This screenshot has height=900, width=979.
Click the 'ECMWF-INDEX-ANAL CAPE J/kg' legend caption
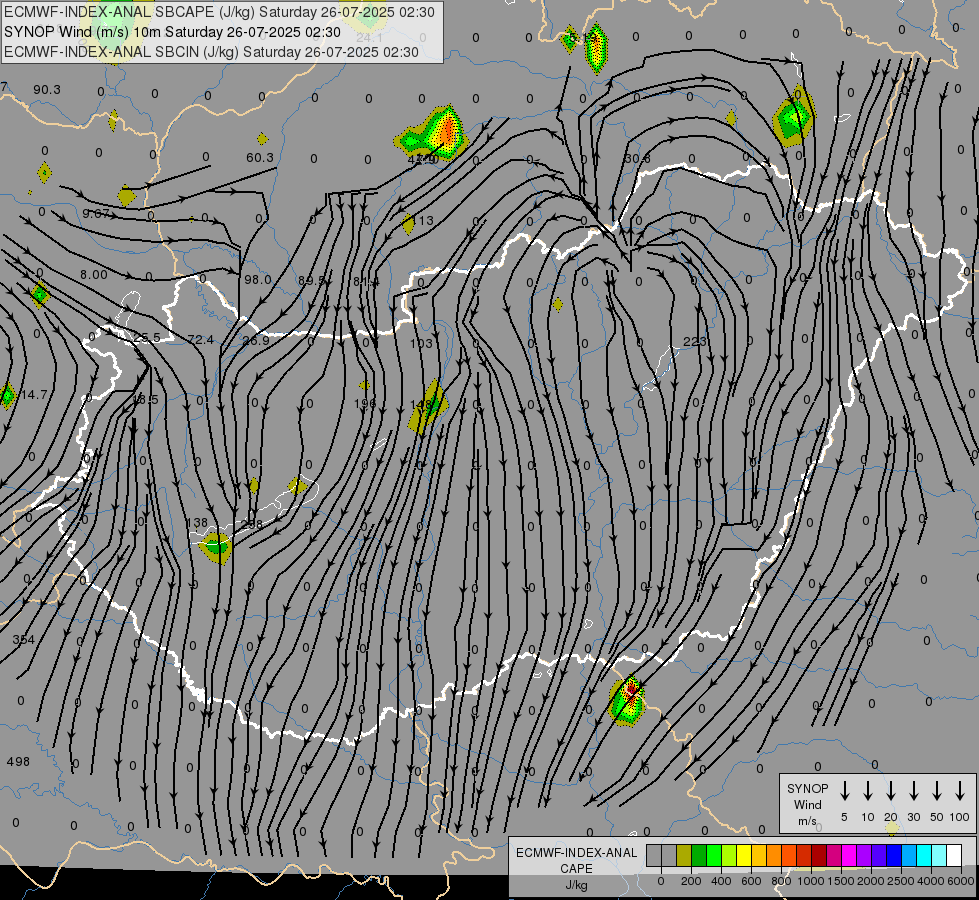tap(576, 868)
